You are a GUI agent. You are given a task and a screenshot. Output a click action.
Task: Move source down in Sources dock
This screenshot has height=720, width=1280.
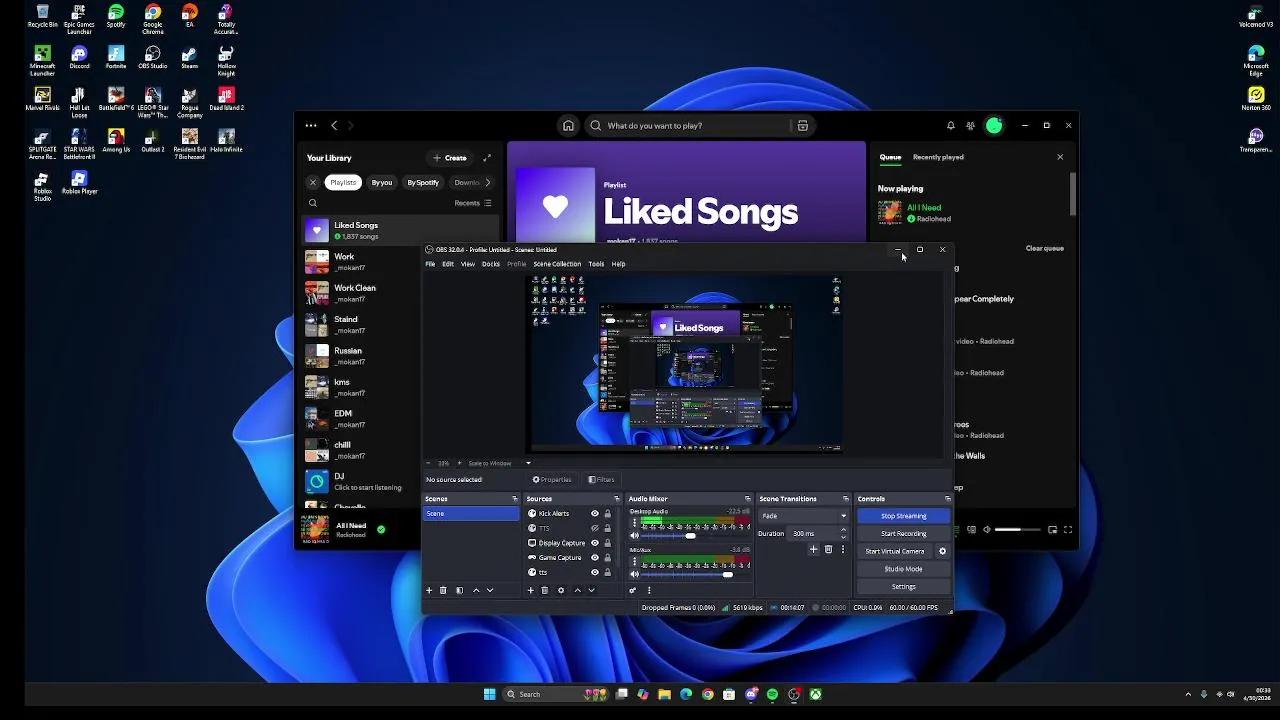pos(591,590)
